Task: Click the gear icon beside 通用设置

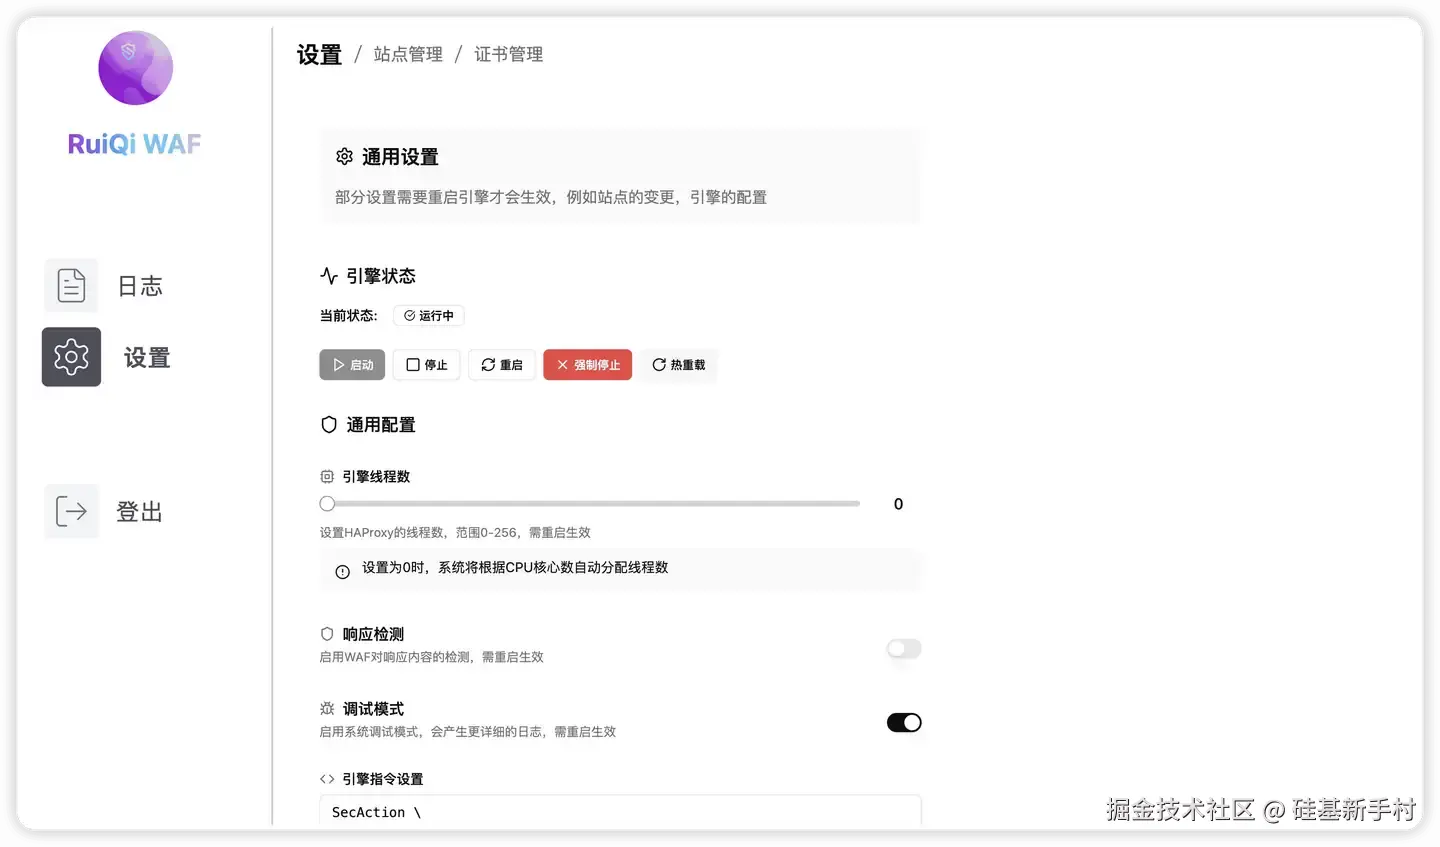Action: click(x=344, y=156)
